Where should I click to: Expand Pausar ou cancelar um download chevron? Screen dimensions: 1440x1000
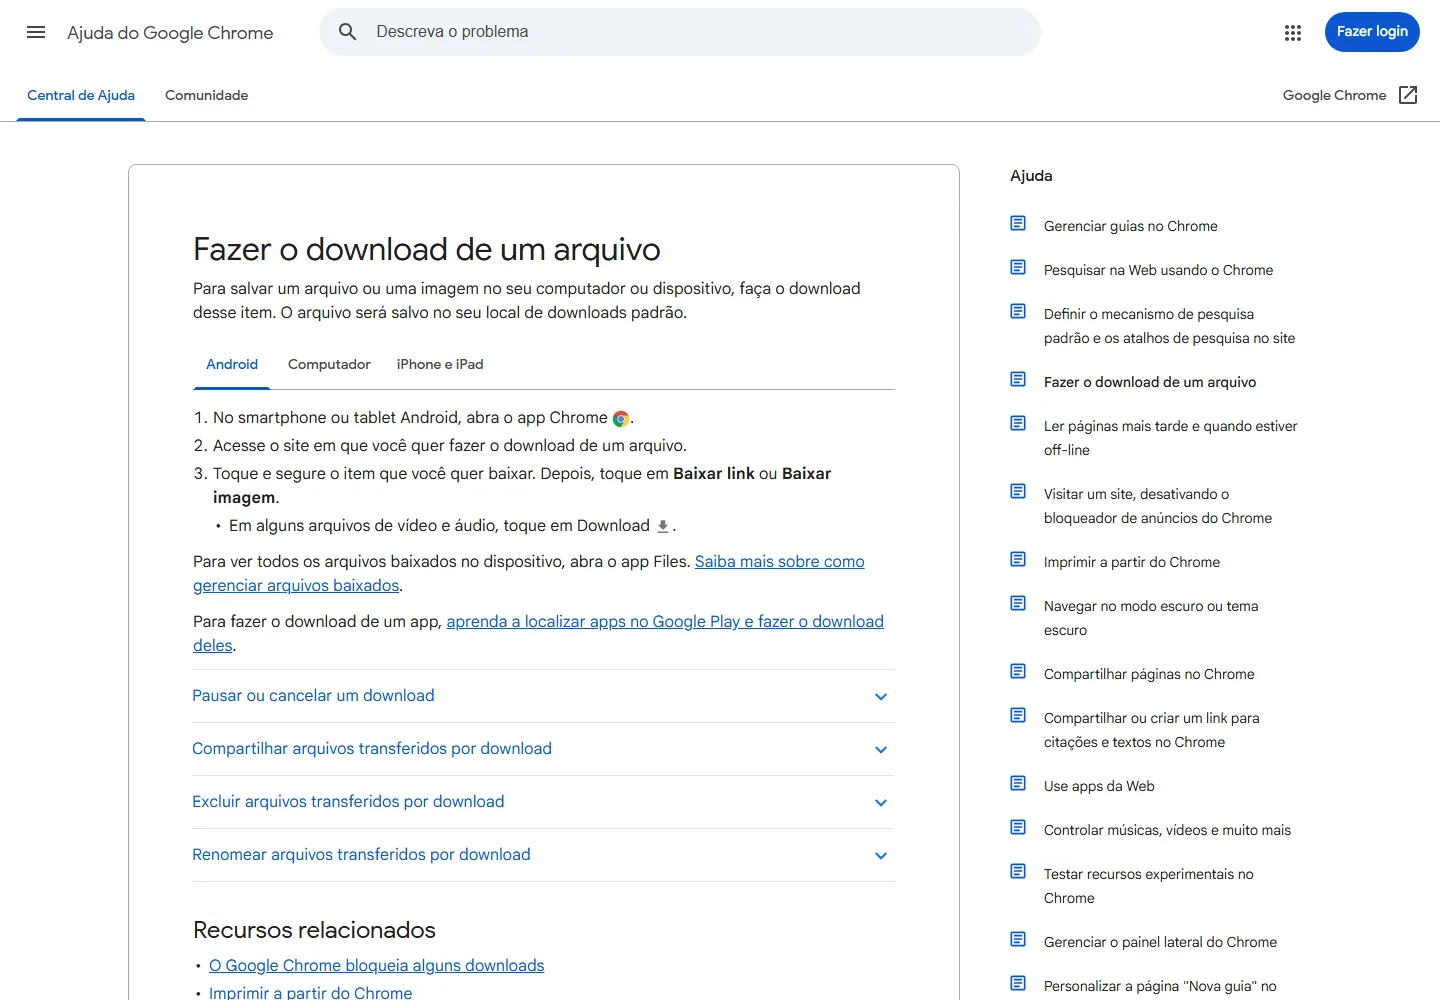[881, 697]
